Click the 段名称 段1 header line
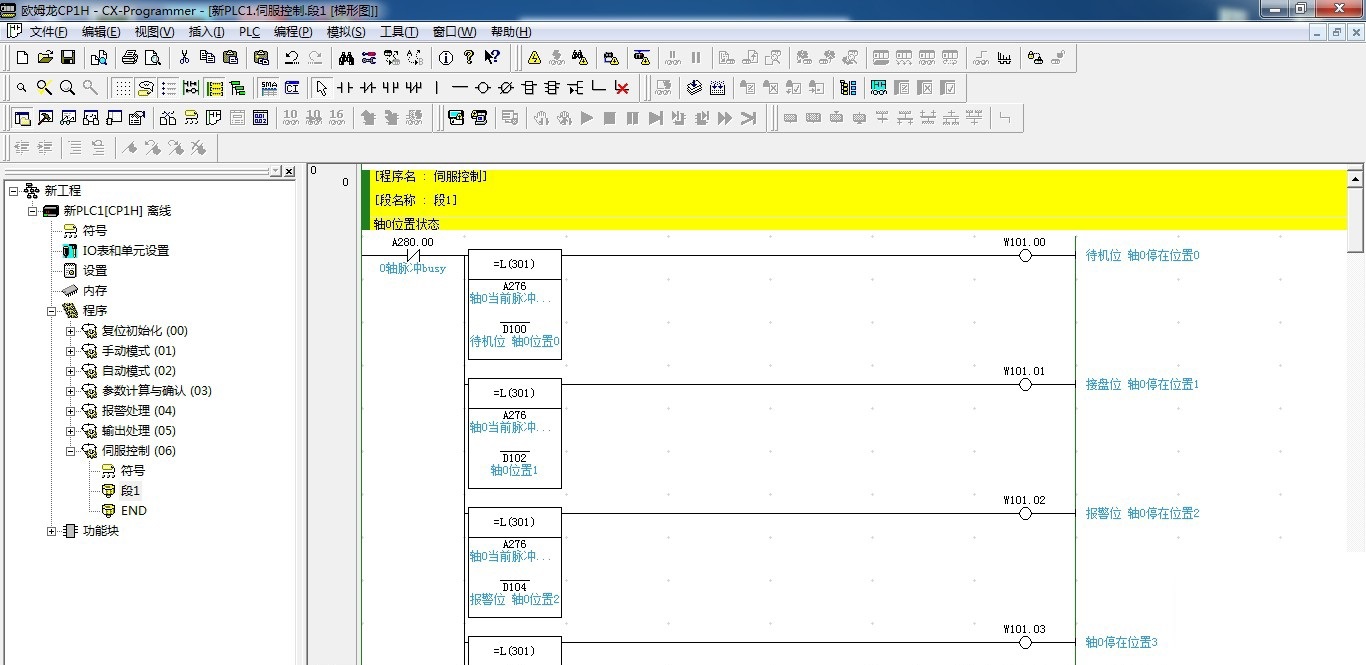This screenshot has height=665, width=1366. click(416, 200)
